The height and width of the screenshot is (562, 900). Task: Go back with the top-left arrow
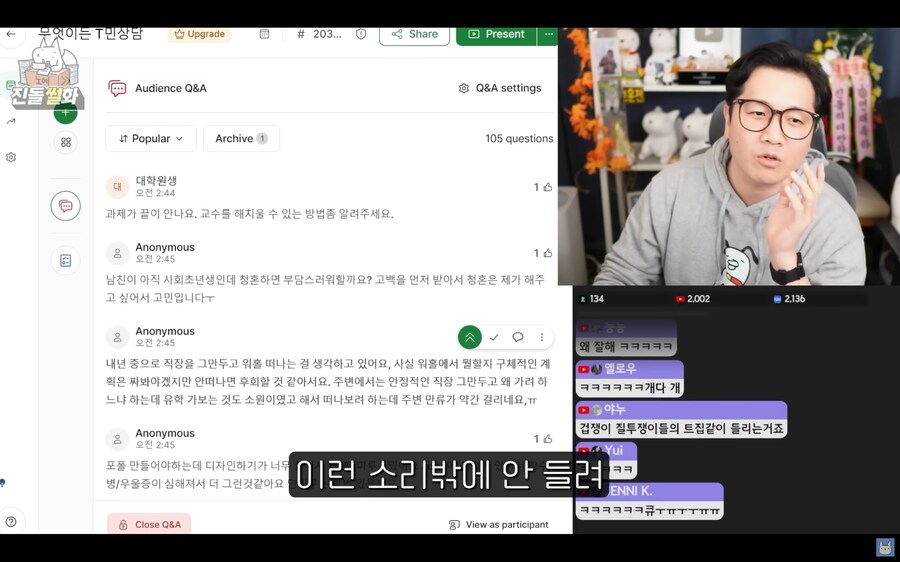[10, 34]
